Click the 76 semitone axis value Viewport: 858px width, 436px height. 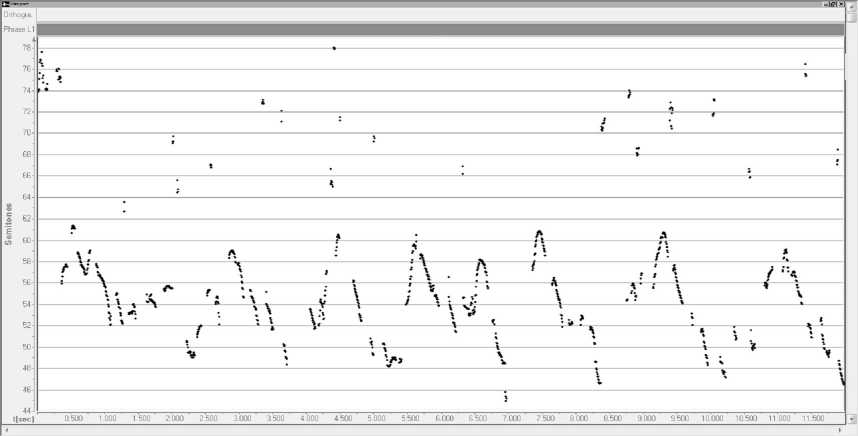coord(27,69)
